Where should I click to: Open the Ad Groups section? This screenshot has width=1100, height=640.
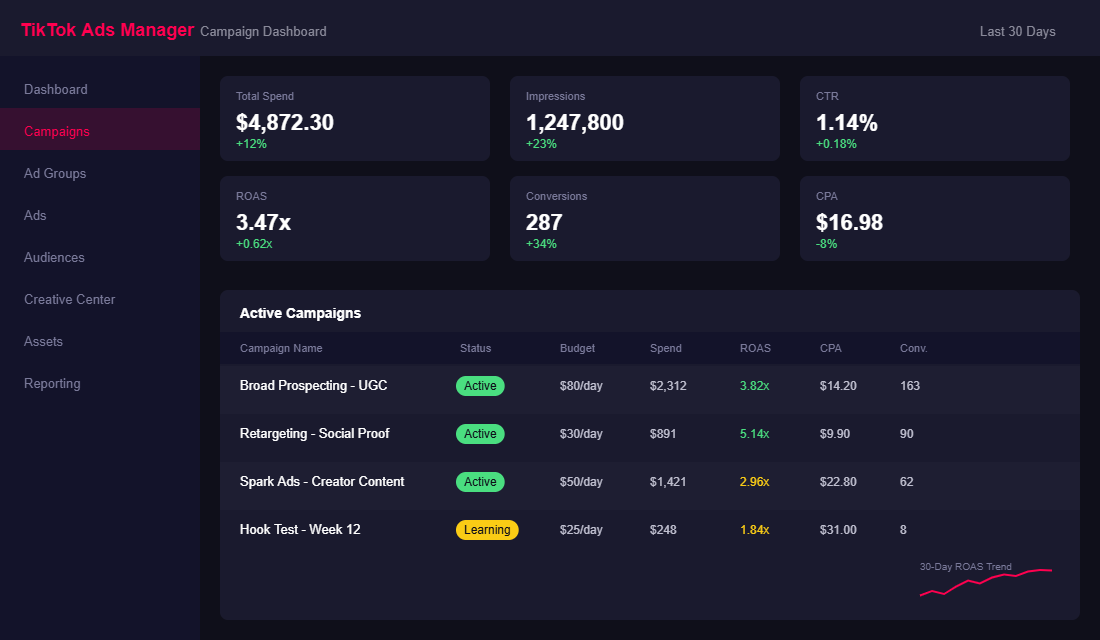[x=55, y=173]
